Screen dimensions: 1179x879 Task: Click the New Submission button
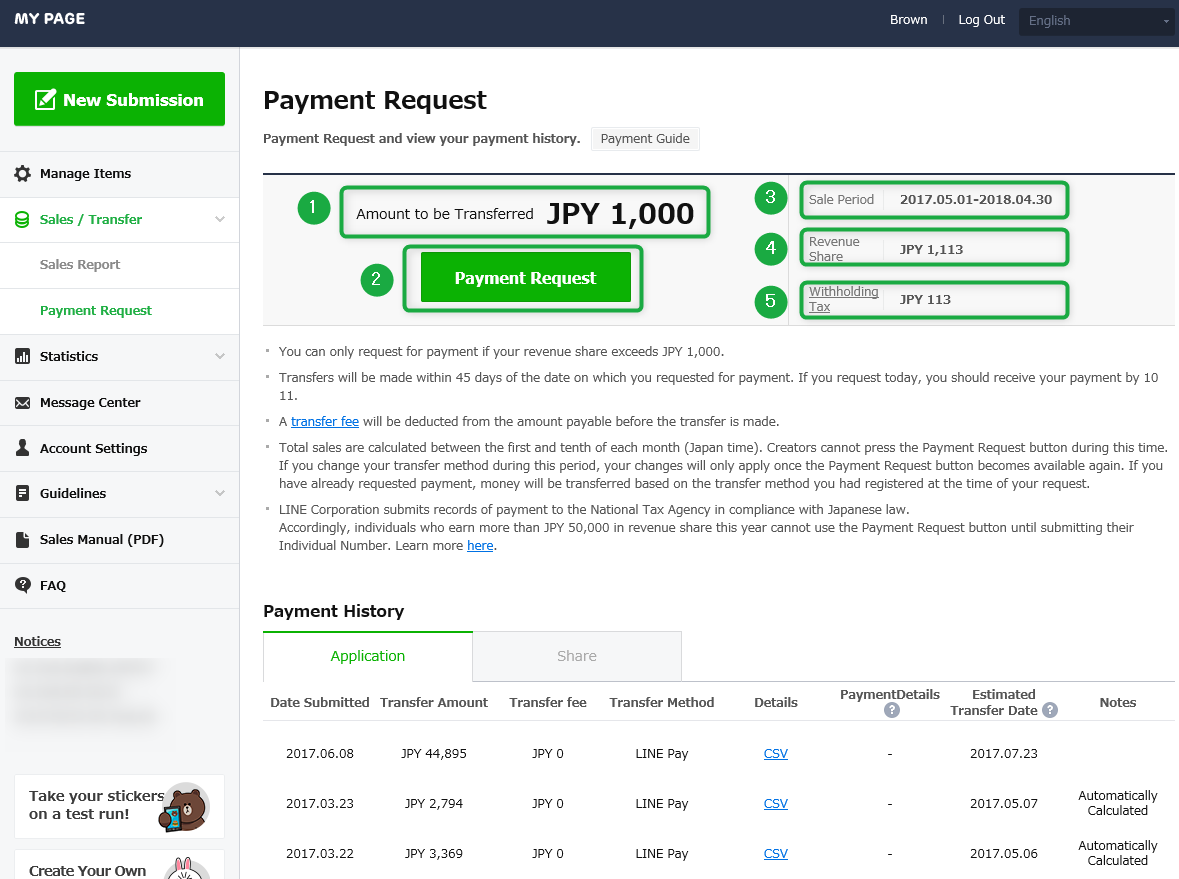[x=119, y=99]
